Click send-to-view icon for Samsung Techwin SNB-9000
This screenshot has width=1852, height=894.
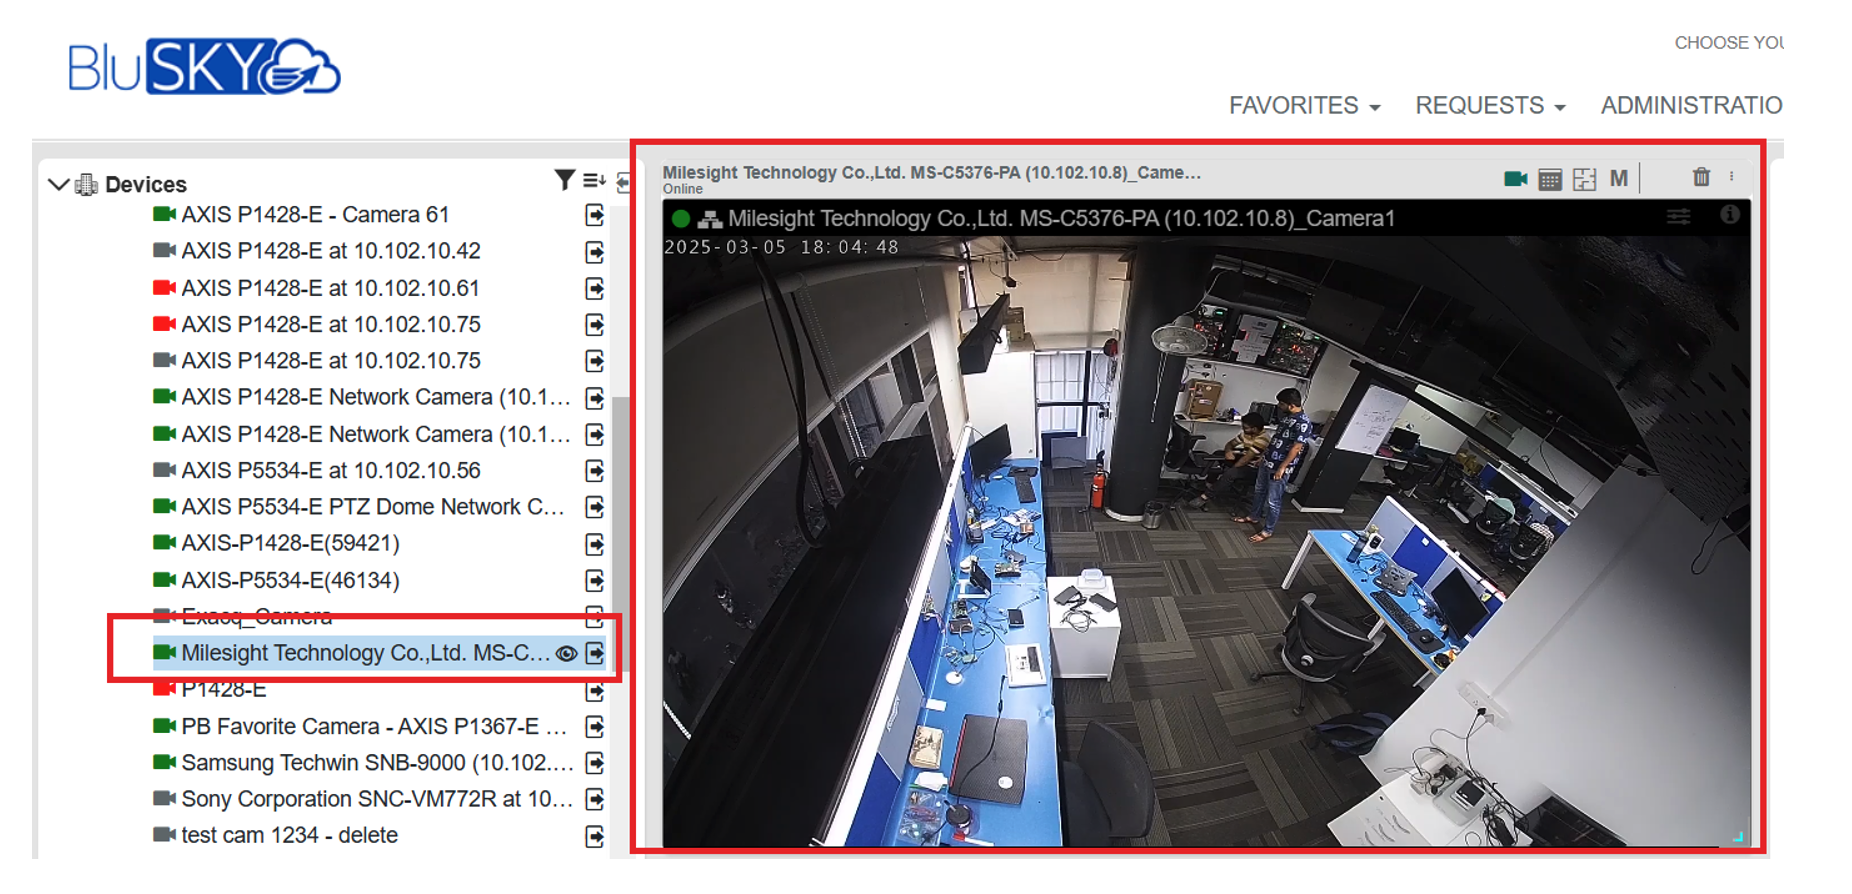pyautogui.click(x=595, y=763)
